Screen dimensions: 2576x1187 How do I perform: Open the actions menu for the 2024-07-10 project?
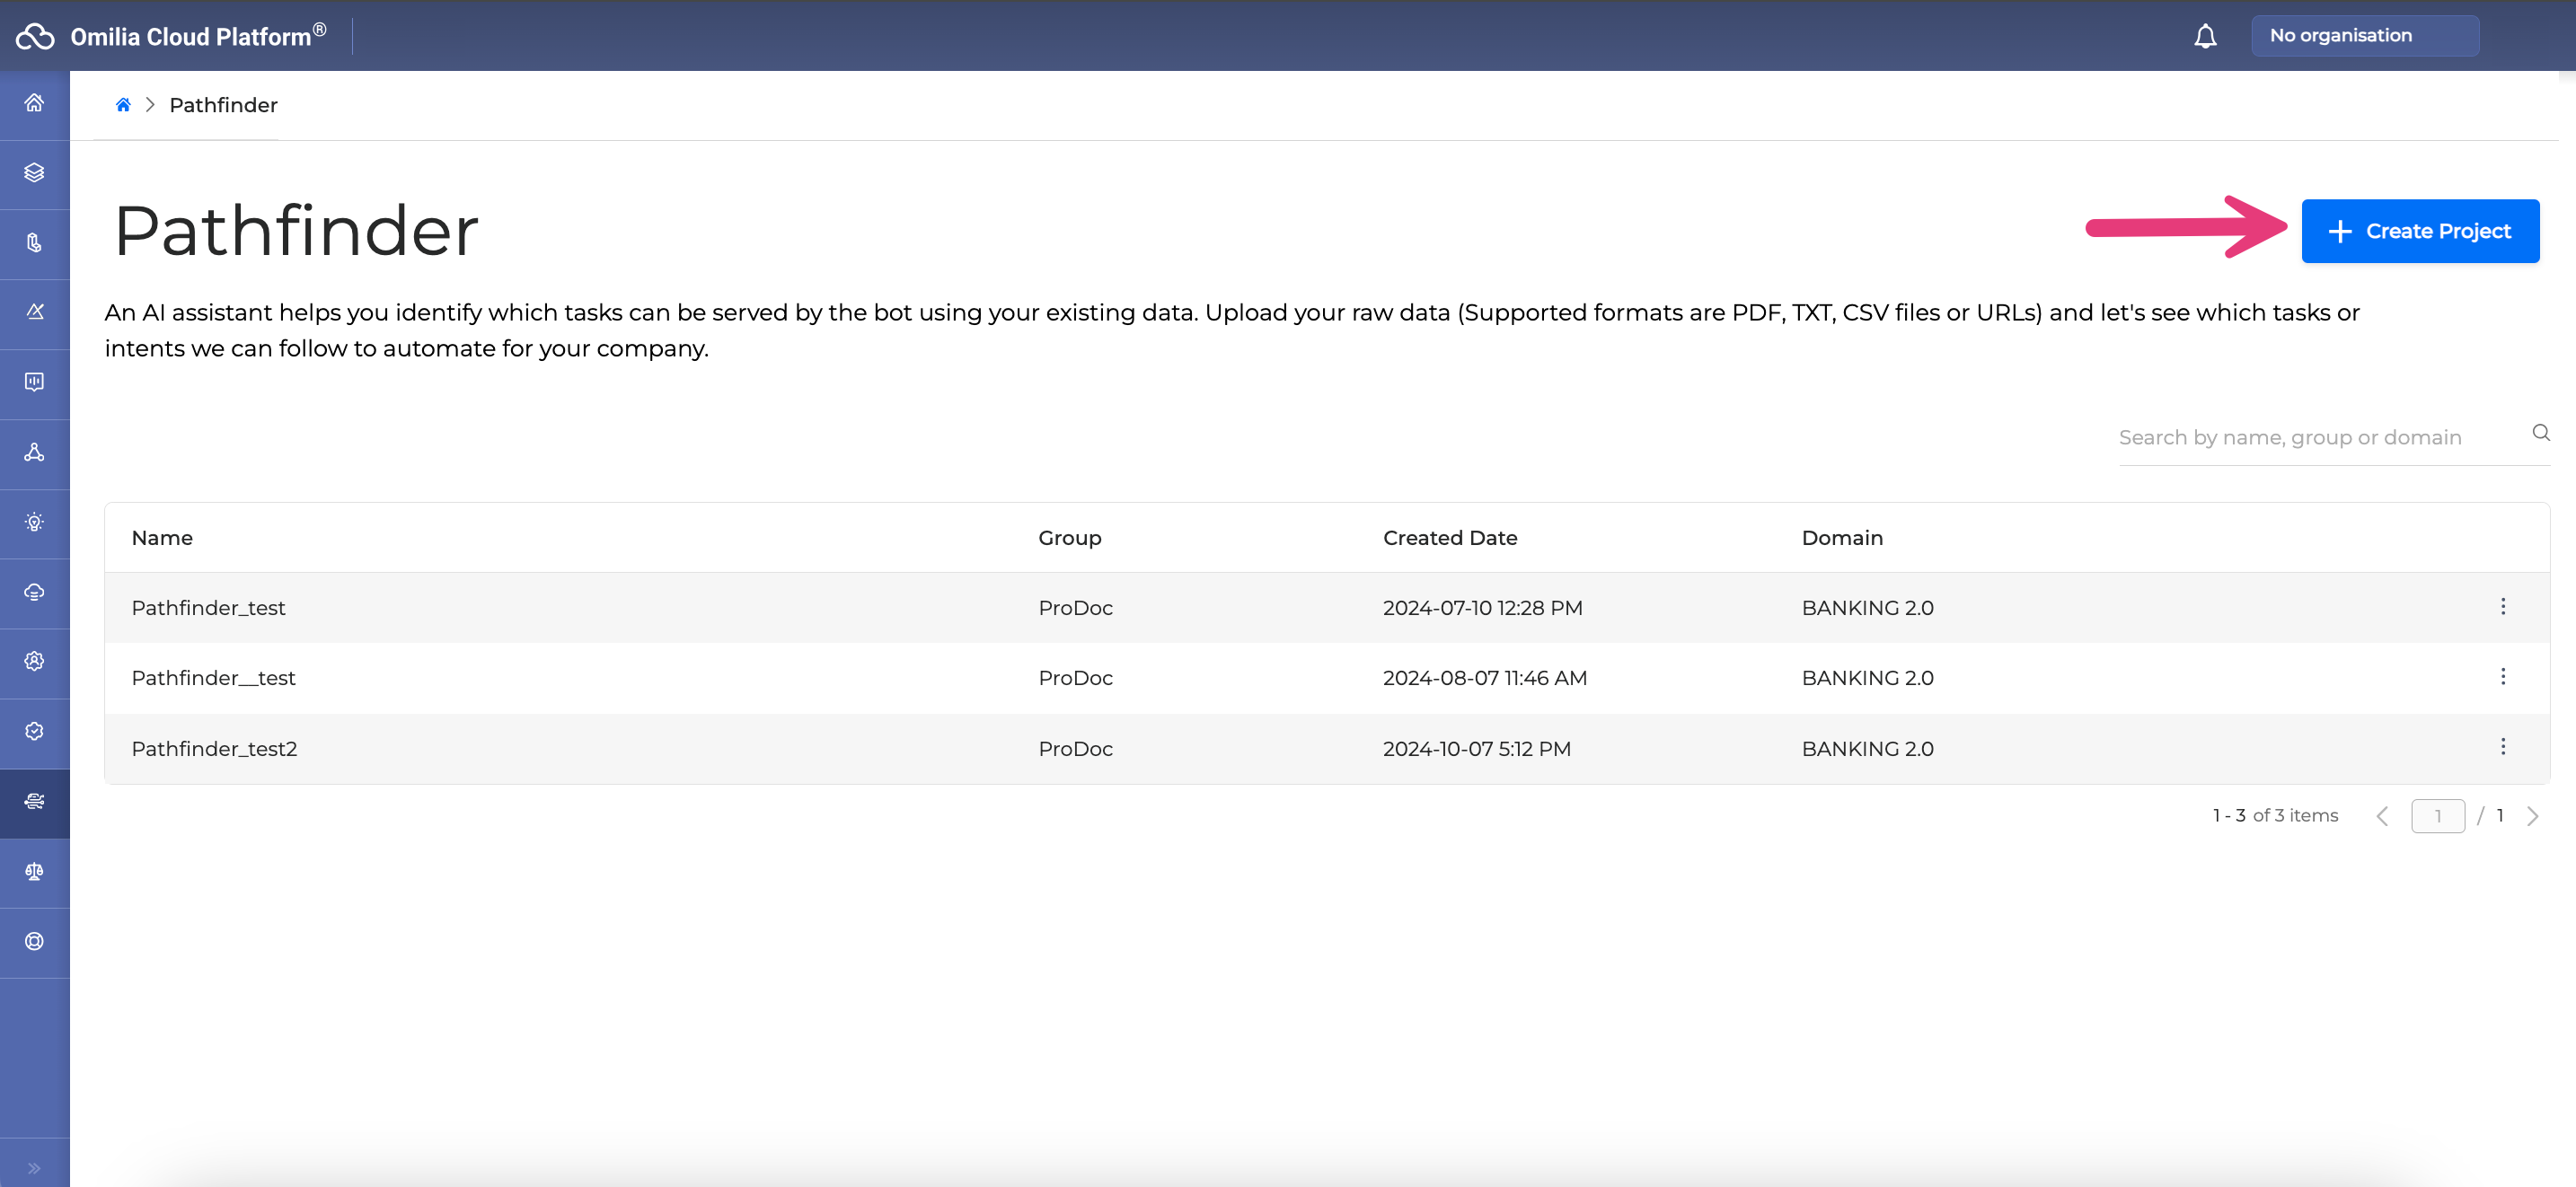click(2502, 607)
